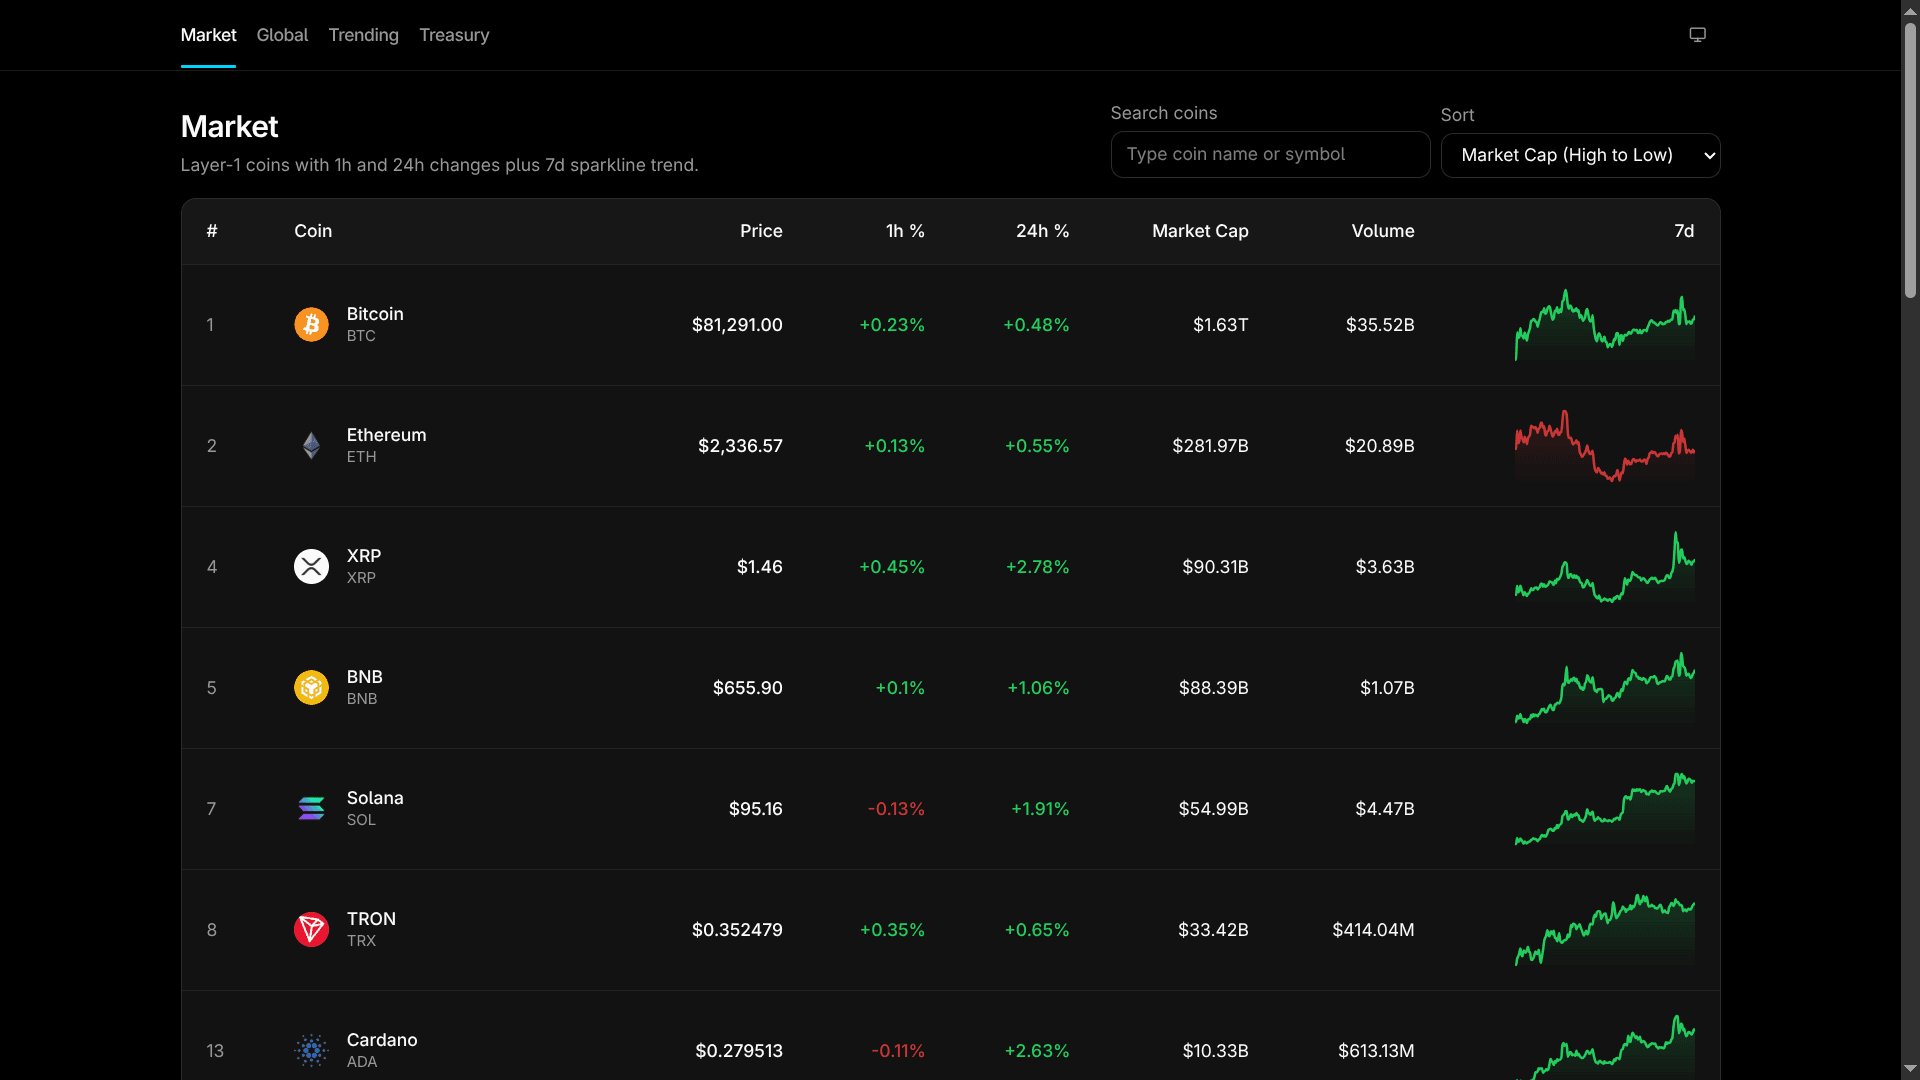
Task: Select the Ethereum coin name
Action: 386,435
